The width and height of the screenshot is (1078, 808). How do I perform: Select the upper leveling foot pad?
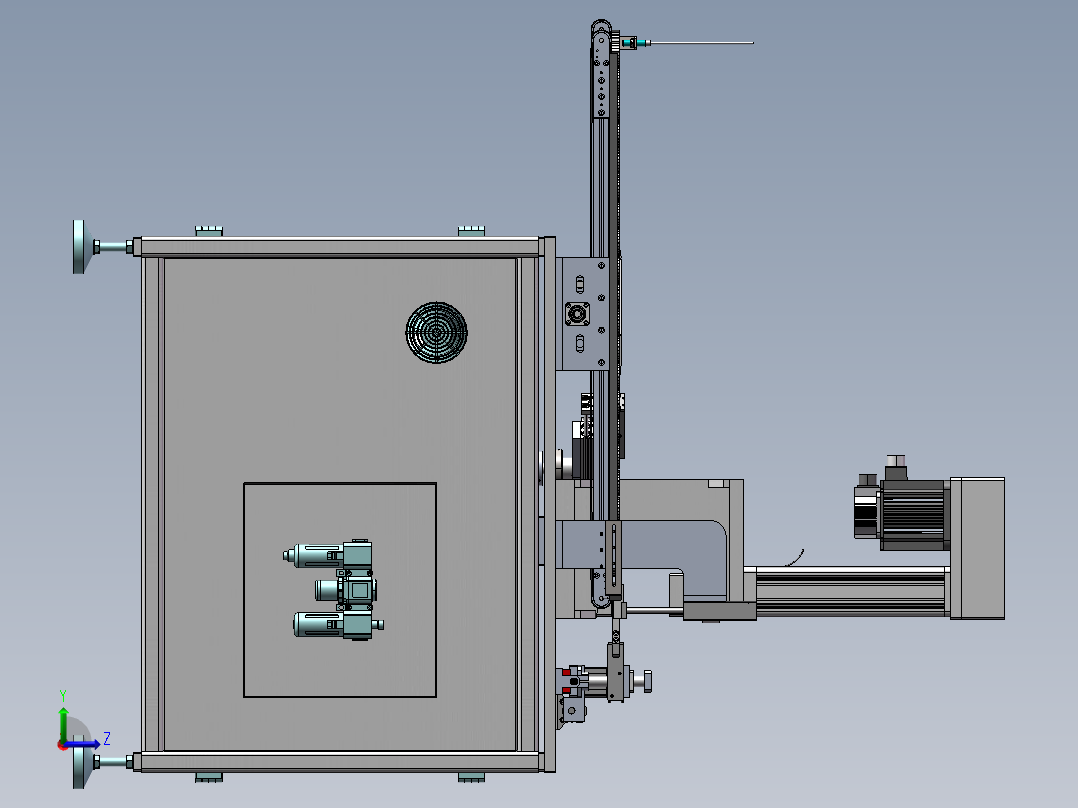79,247
